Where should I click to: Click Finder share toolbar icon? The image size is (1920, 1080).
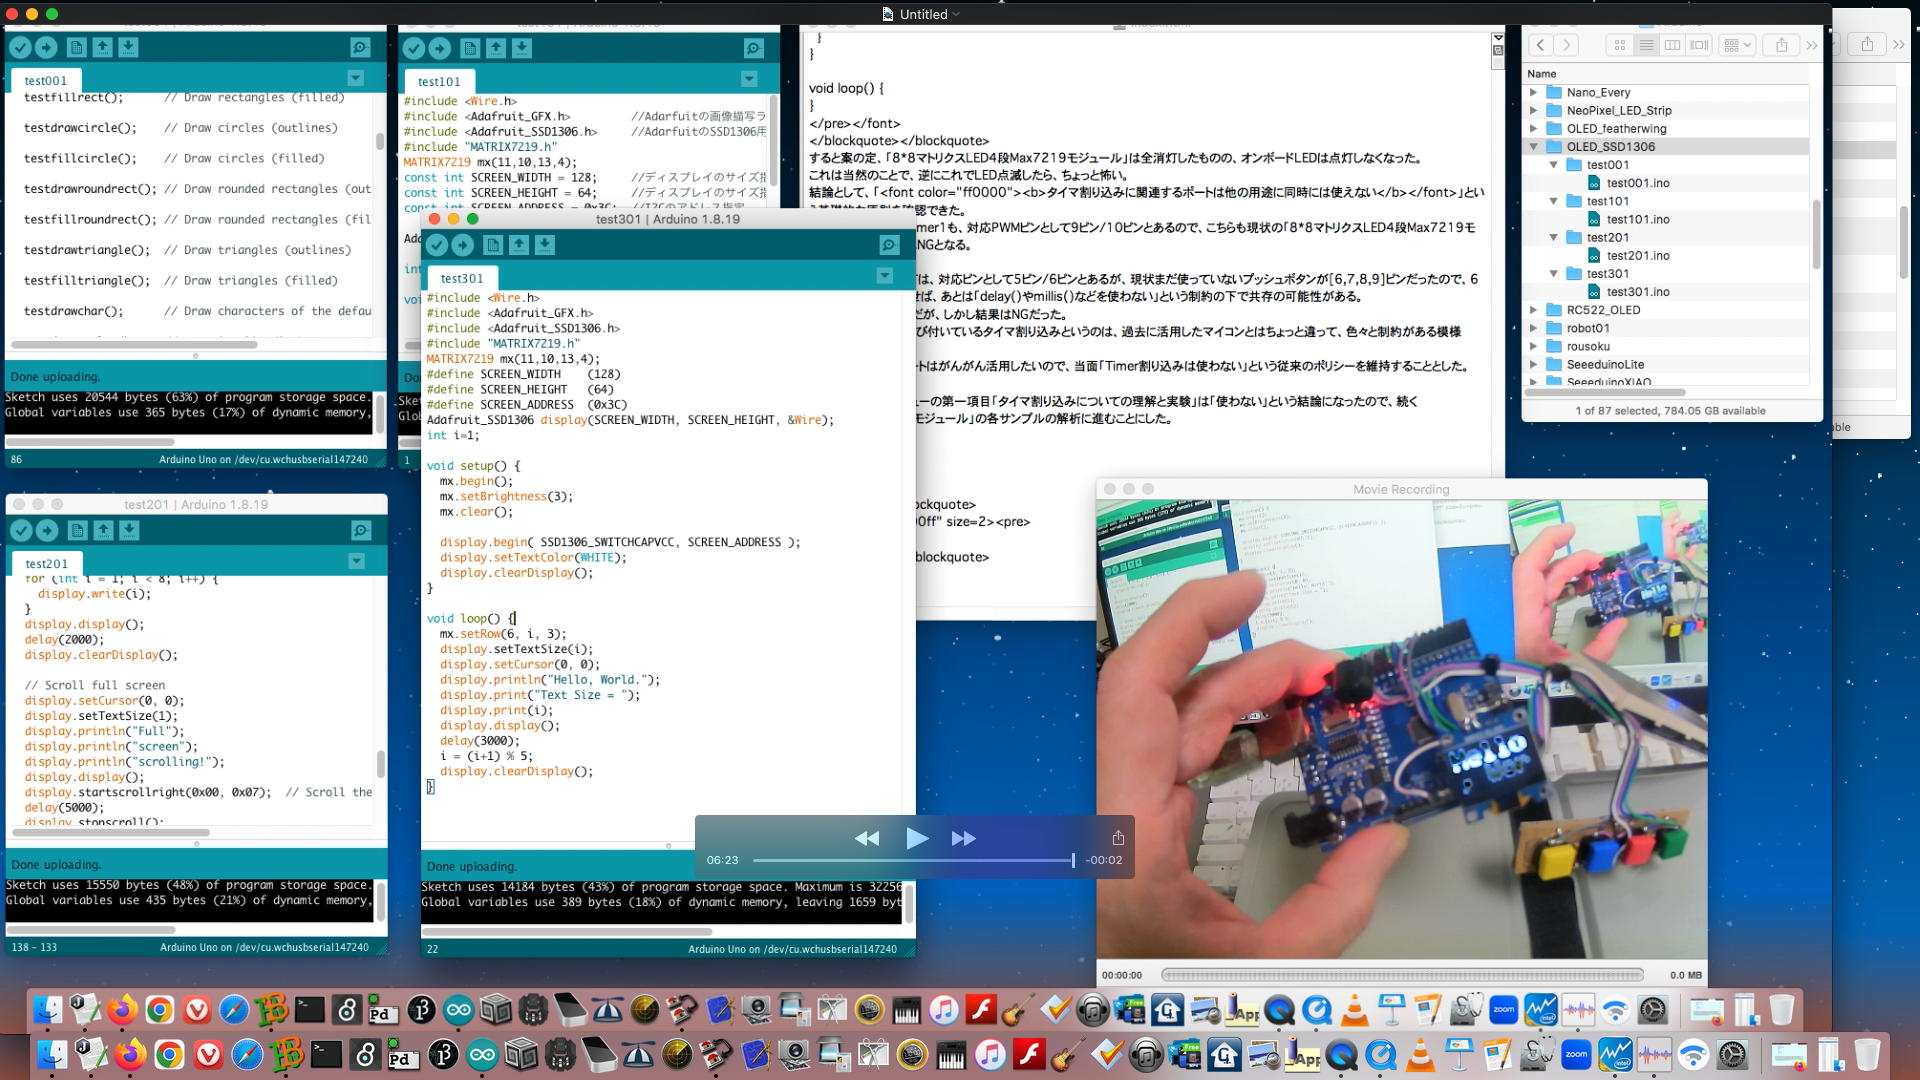pyautogui.click(x=1781, y=45)
